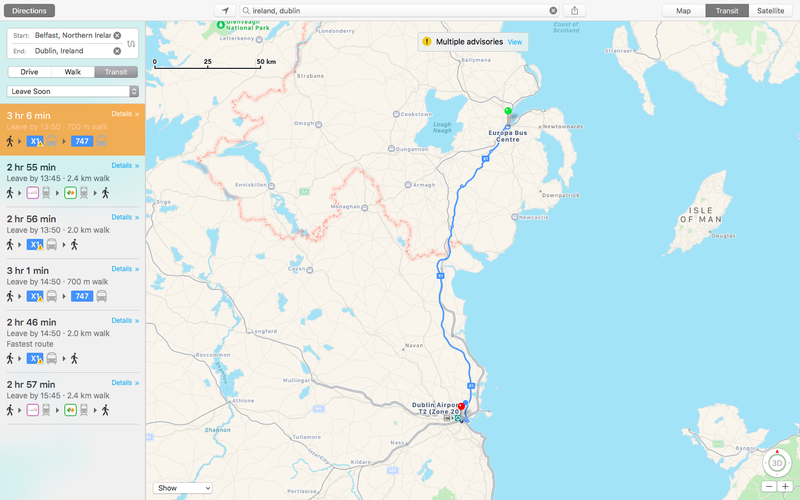Clear the search field text
This screenshot has height=500, width=800.
(x=553, y=10)
